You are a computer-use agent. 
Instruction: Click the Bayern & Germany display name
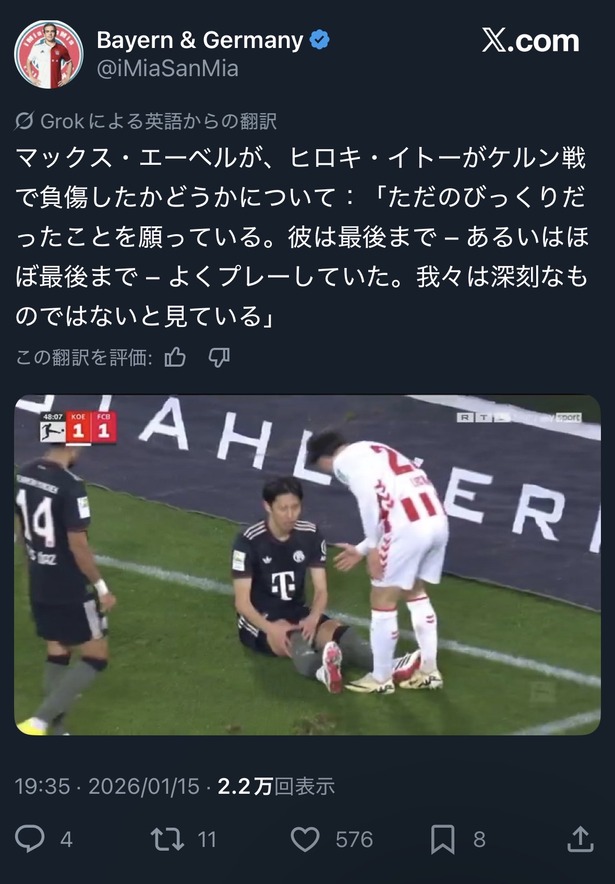(x=200, y=40)
